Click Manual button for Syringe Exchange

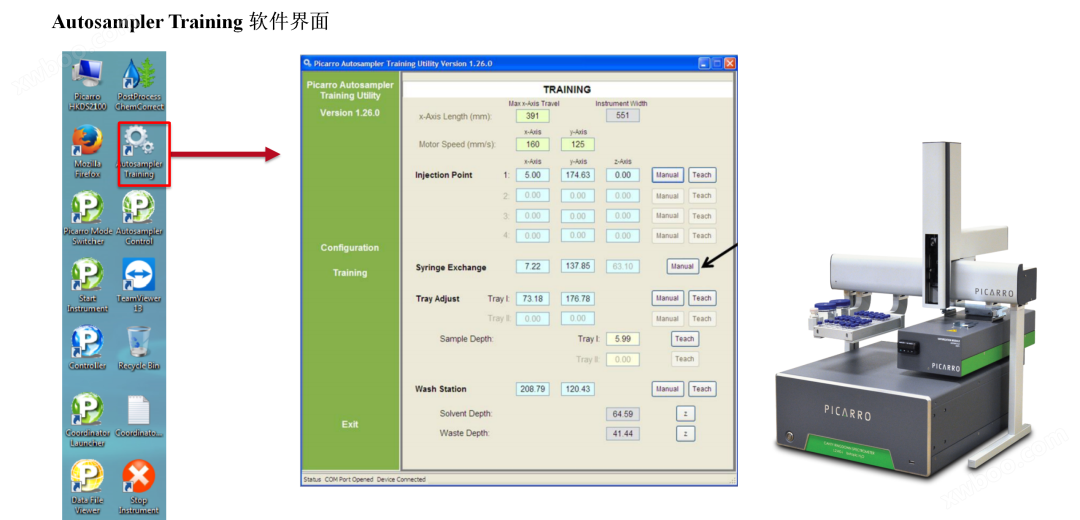click(x=682, y=267)
